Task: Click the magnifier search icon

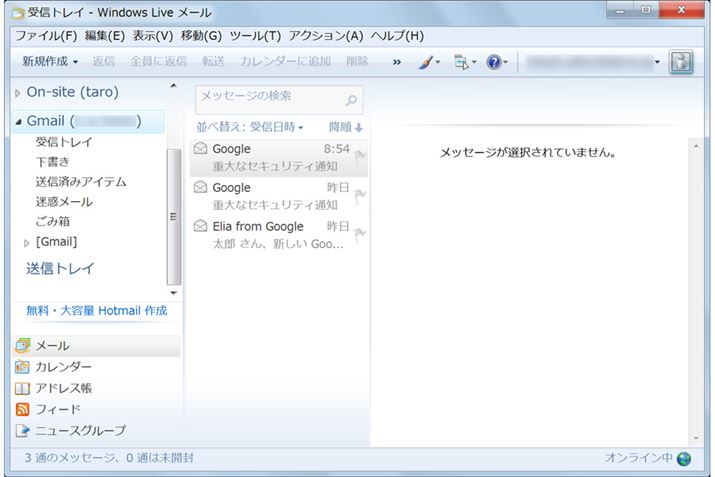Action: point(351,99)
